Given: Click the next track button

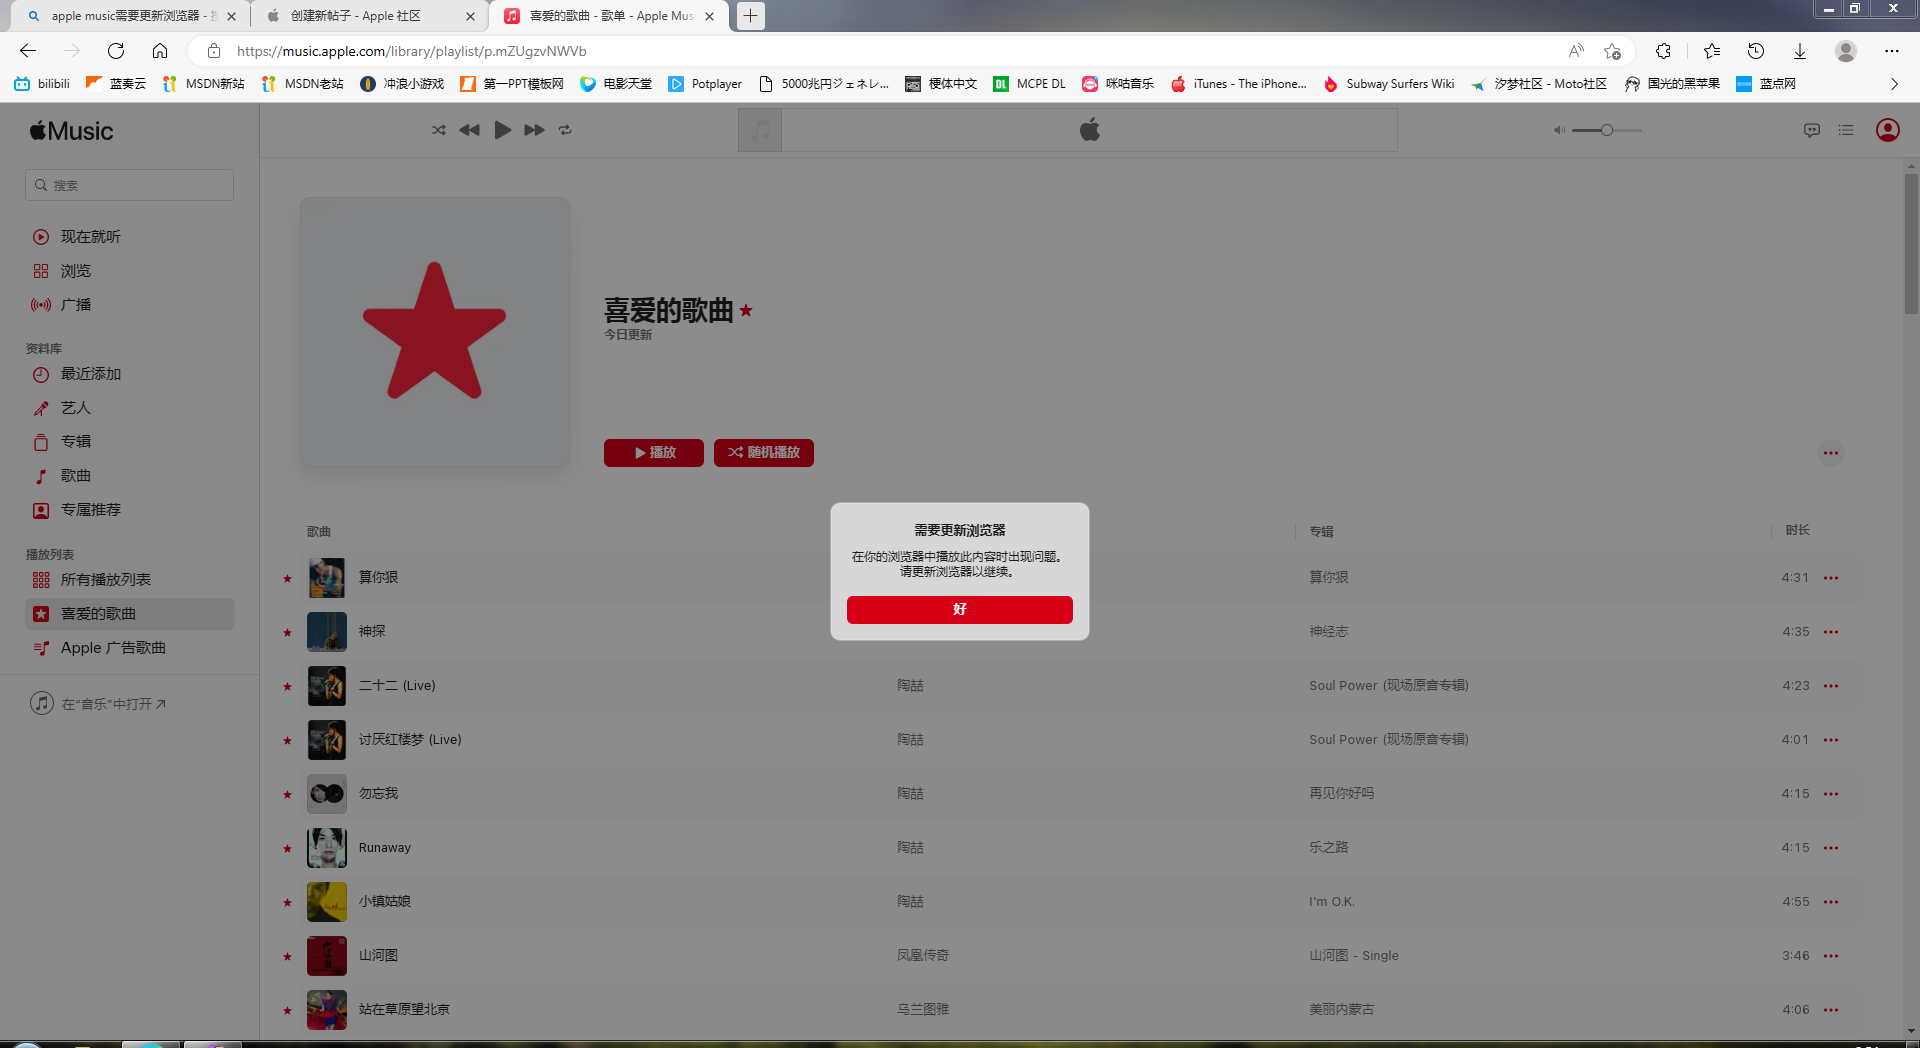Looking at the screenshot, I should pyautogui.click(x=535, y=130).
